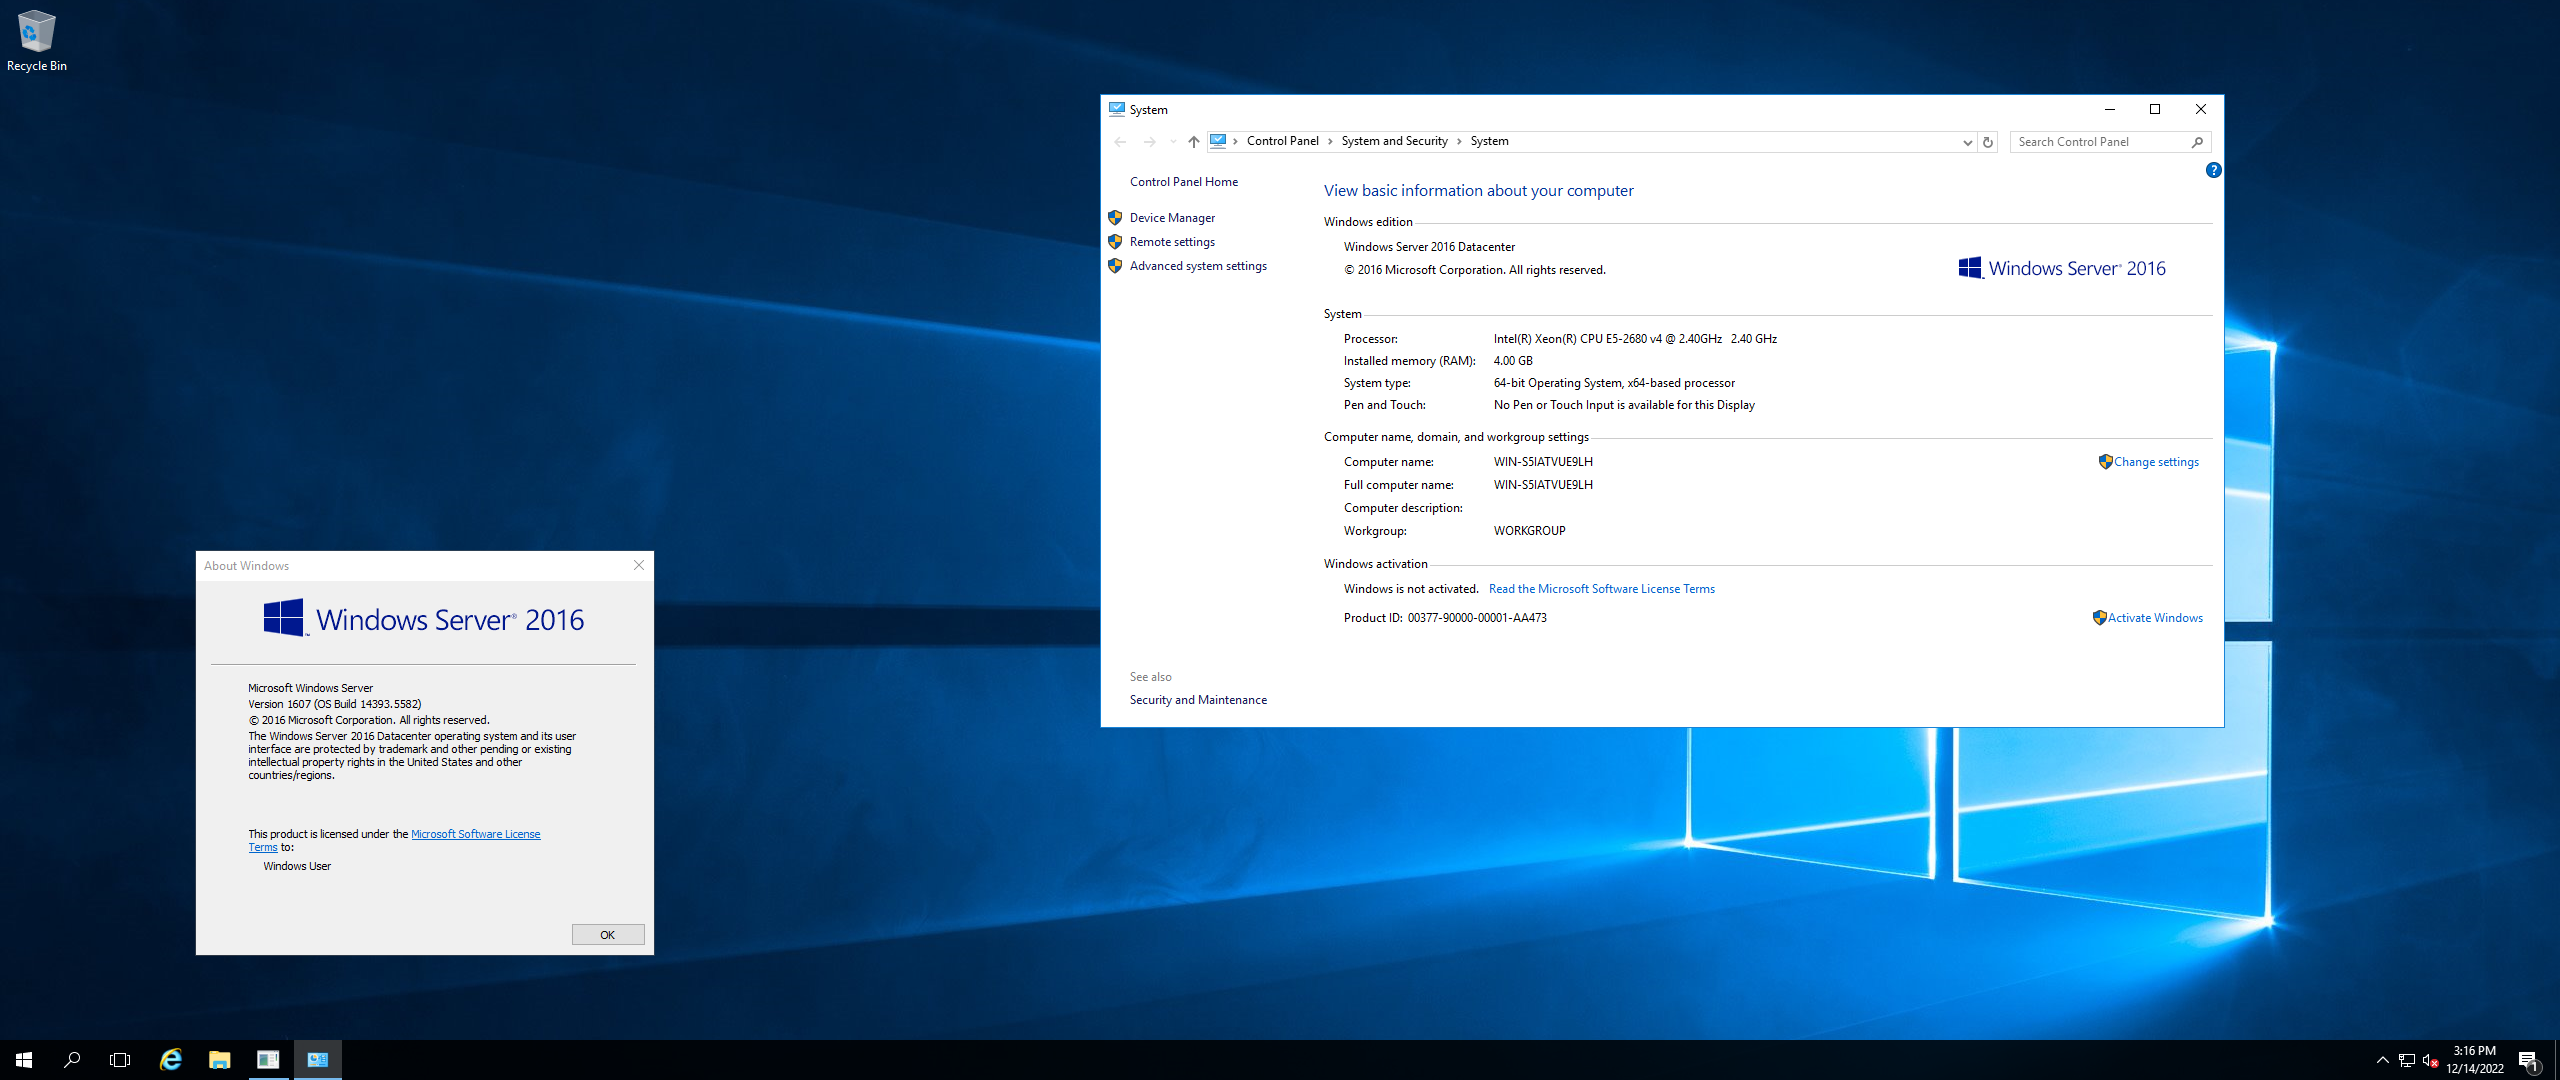
Task: Show hidden system tray icons
Action: (x=2382, y=1060)
